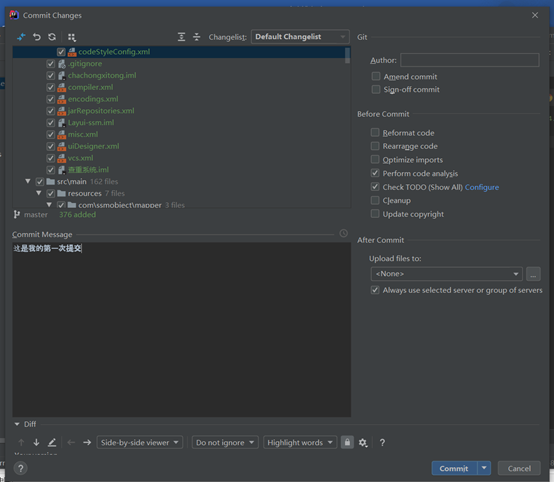Screen dimensions: 554x482
Task: Open diff settings gear icon
Action: coord(363,442)
